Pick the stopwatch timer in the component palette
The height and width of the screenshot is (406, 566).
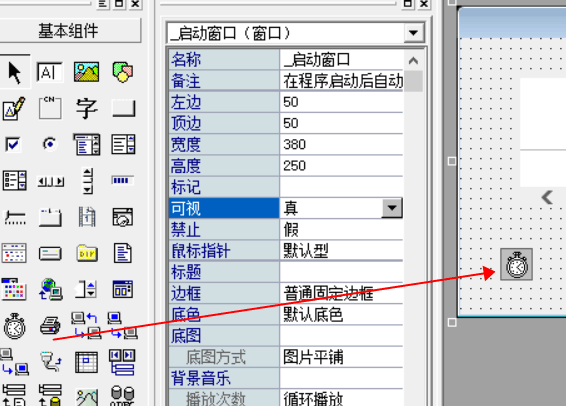[x=14, y=326]
